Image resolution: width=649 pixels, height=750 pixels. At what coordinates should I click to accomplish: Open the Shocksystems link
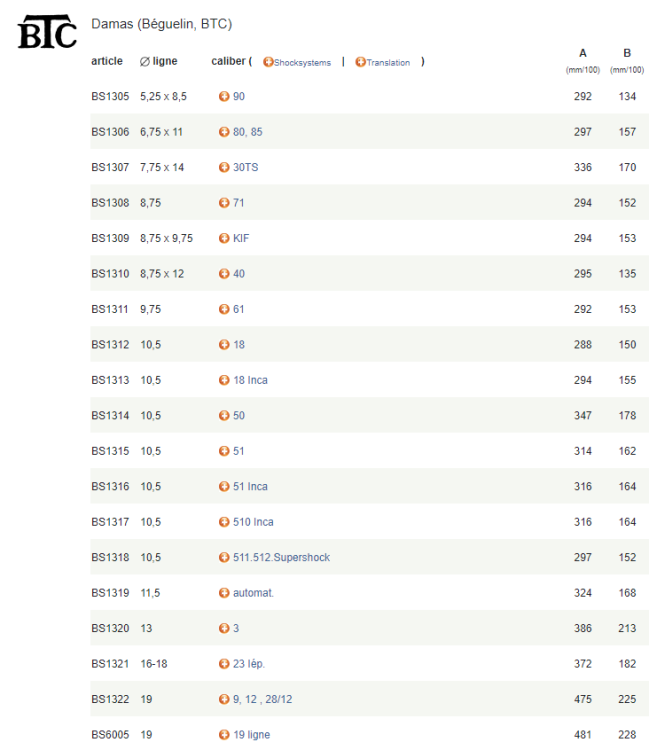tap(302, 63)
